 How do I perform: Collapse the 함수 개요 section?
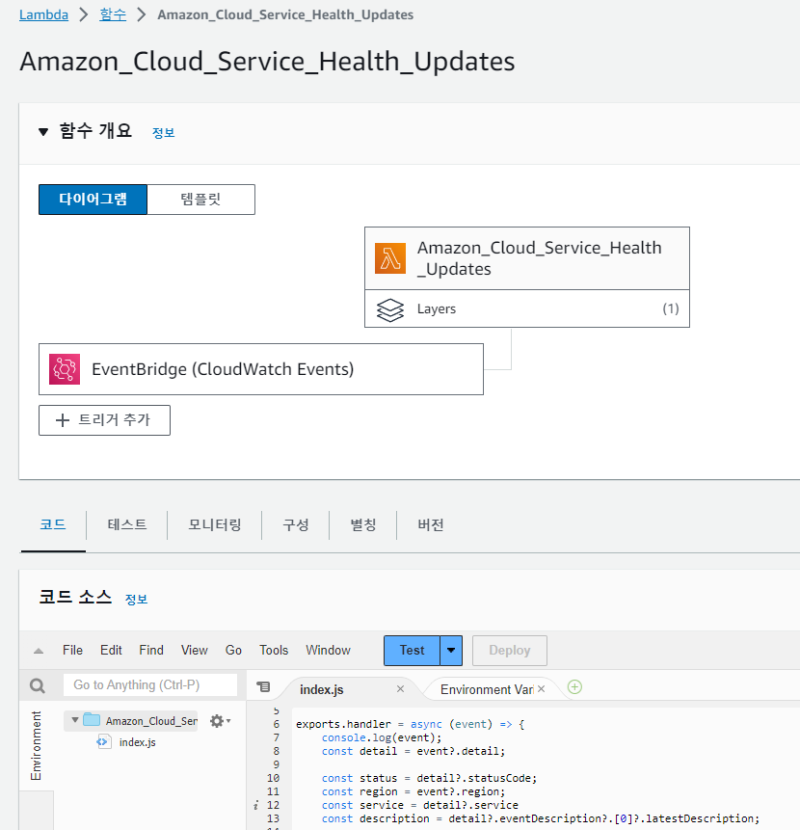coord(43,131)
